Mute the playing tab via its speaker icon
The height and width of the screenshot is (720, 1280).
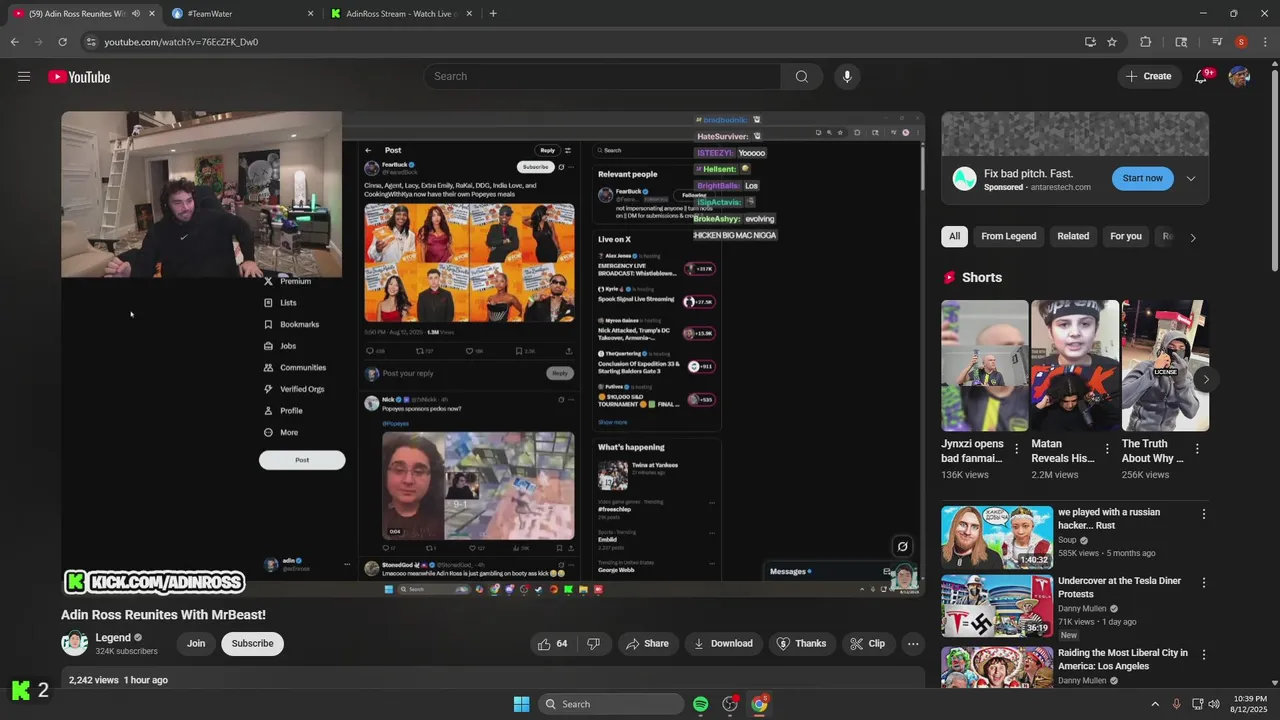tap(136, 14)
